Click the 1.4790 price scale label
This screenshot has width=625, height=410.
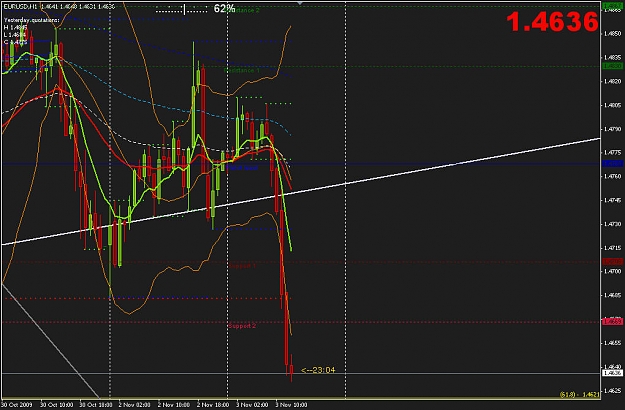pyautogui.click(x=612, y=129)
